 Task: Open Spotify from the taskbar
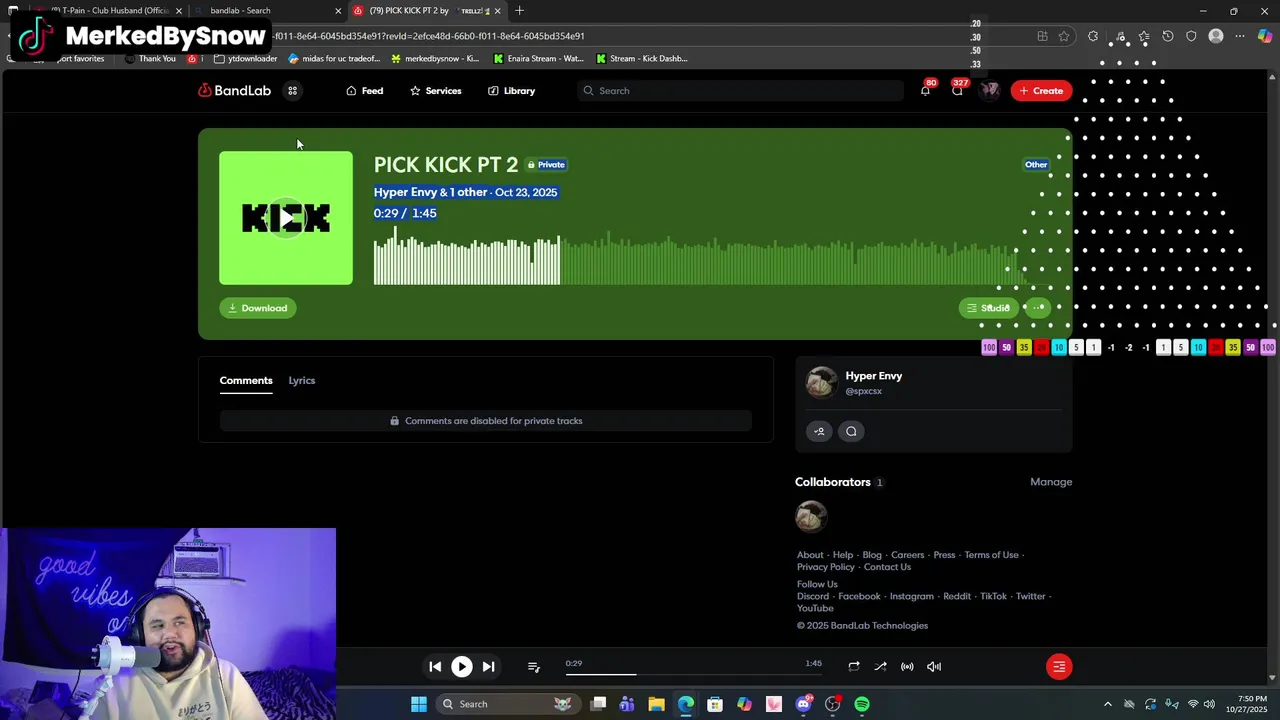tap(862, 704)
